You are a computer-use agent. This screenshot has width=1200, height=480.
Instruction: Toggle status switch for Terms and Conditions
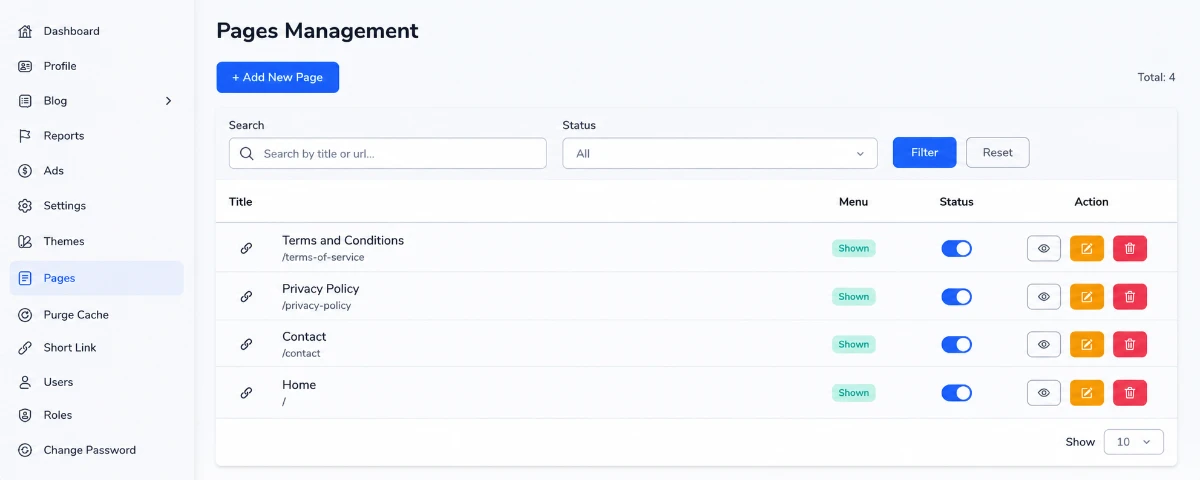(956, 248)
